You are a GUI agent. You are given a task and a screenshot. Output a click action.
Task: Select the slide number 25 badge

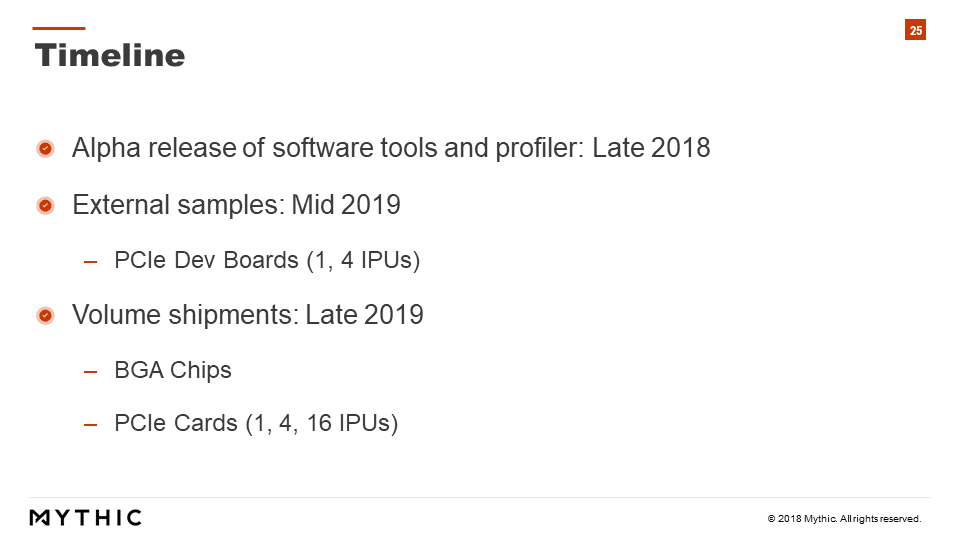[x=915, y=30]
